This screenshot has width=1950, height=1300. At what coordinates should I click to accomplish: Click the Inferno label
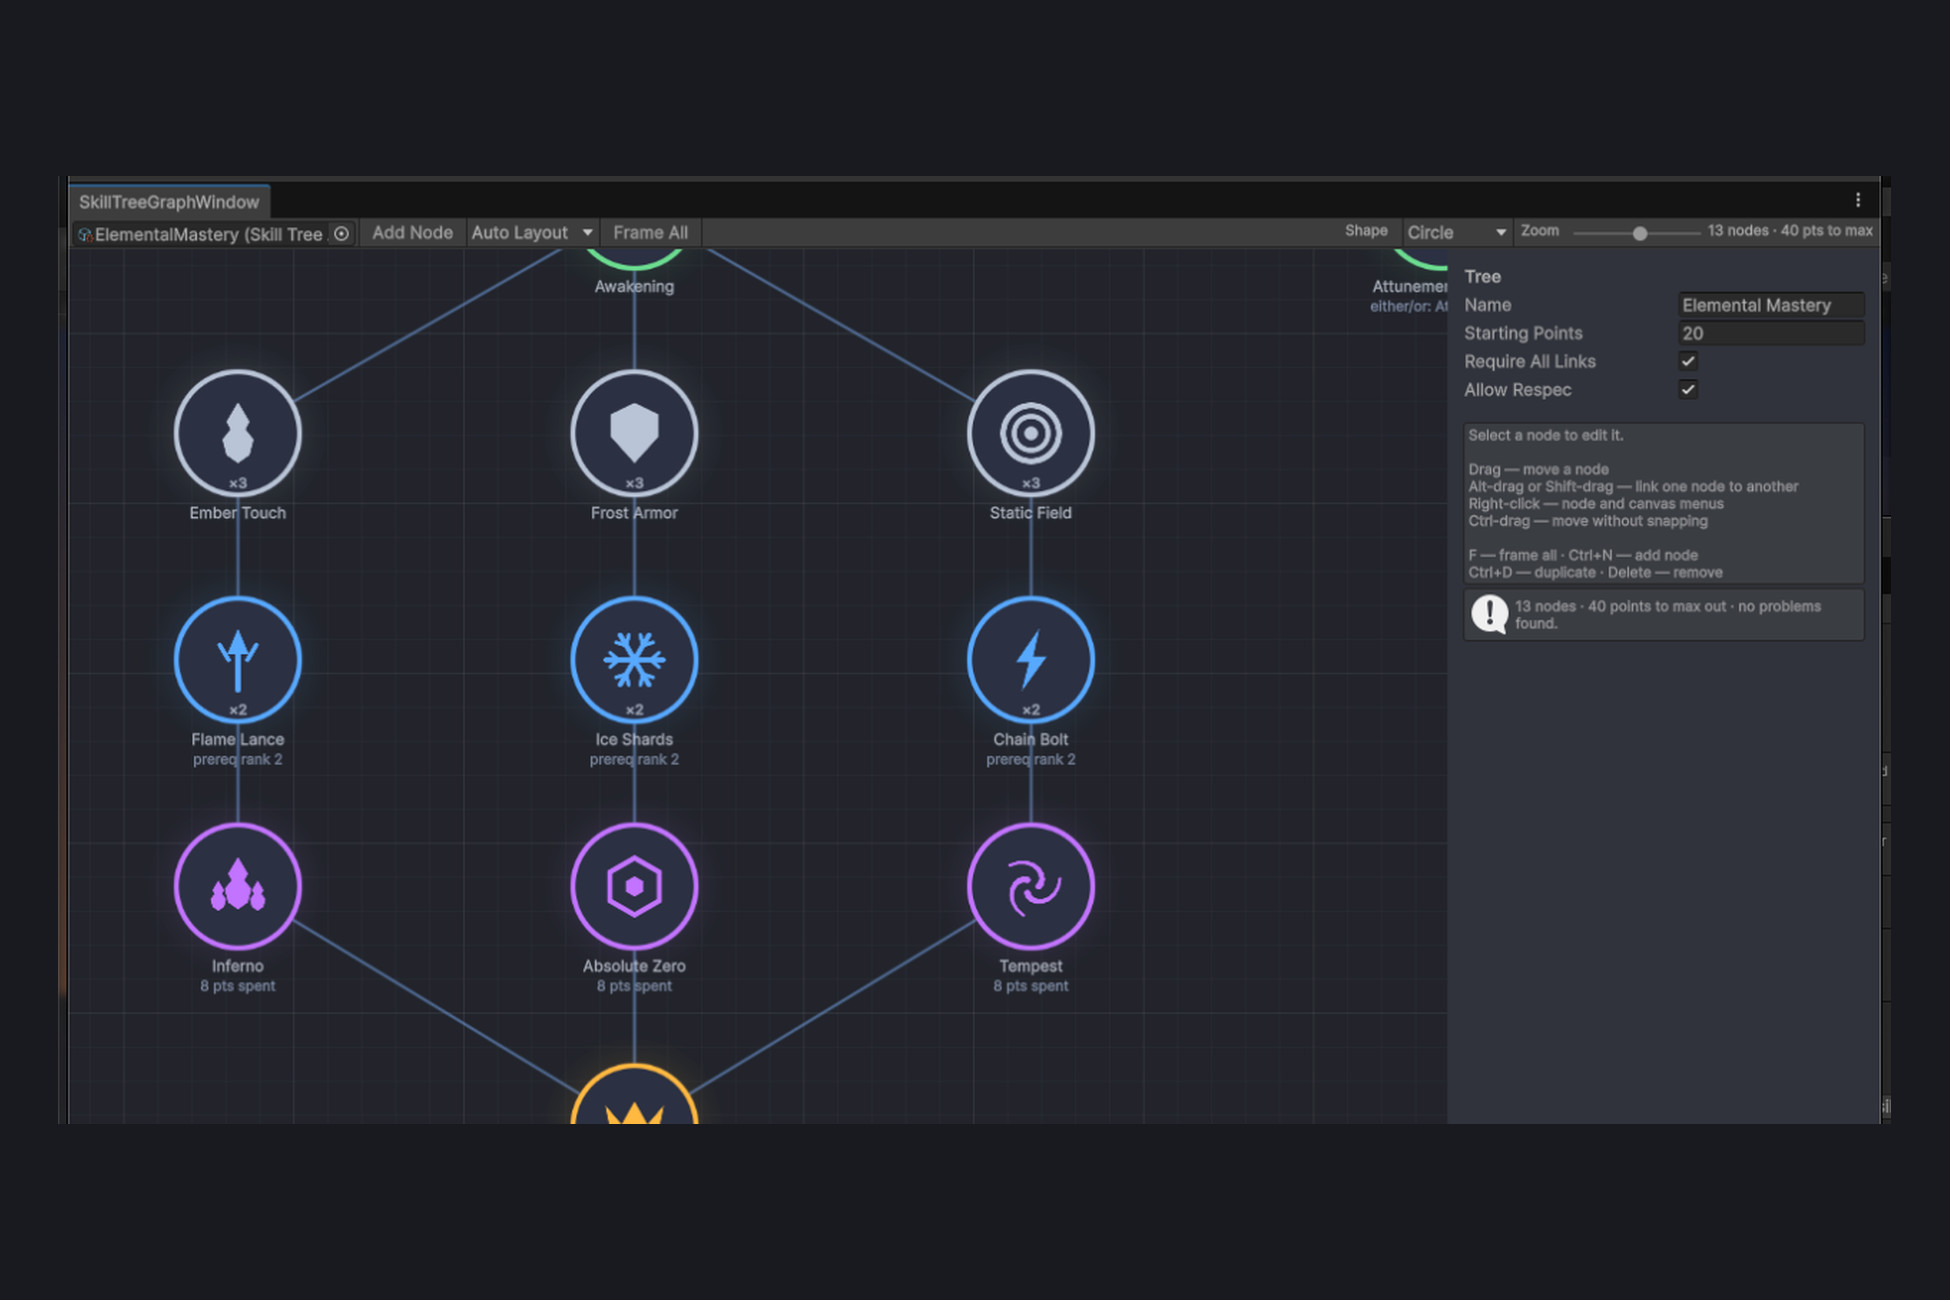tap(238, 966)
